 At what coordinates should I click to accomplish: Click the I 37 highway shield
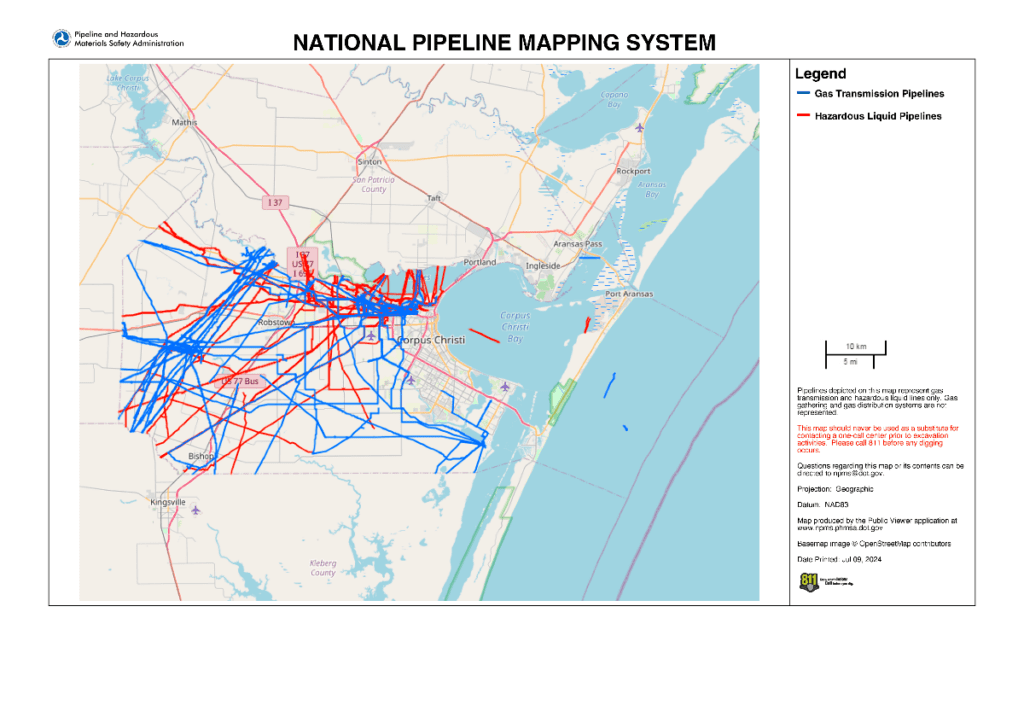(276, 202)
